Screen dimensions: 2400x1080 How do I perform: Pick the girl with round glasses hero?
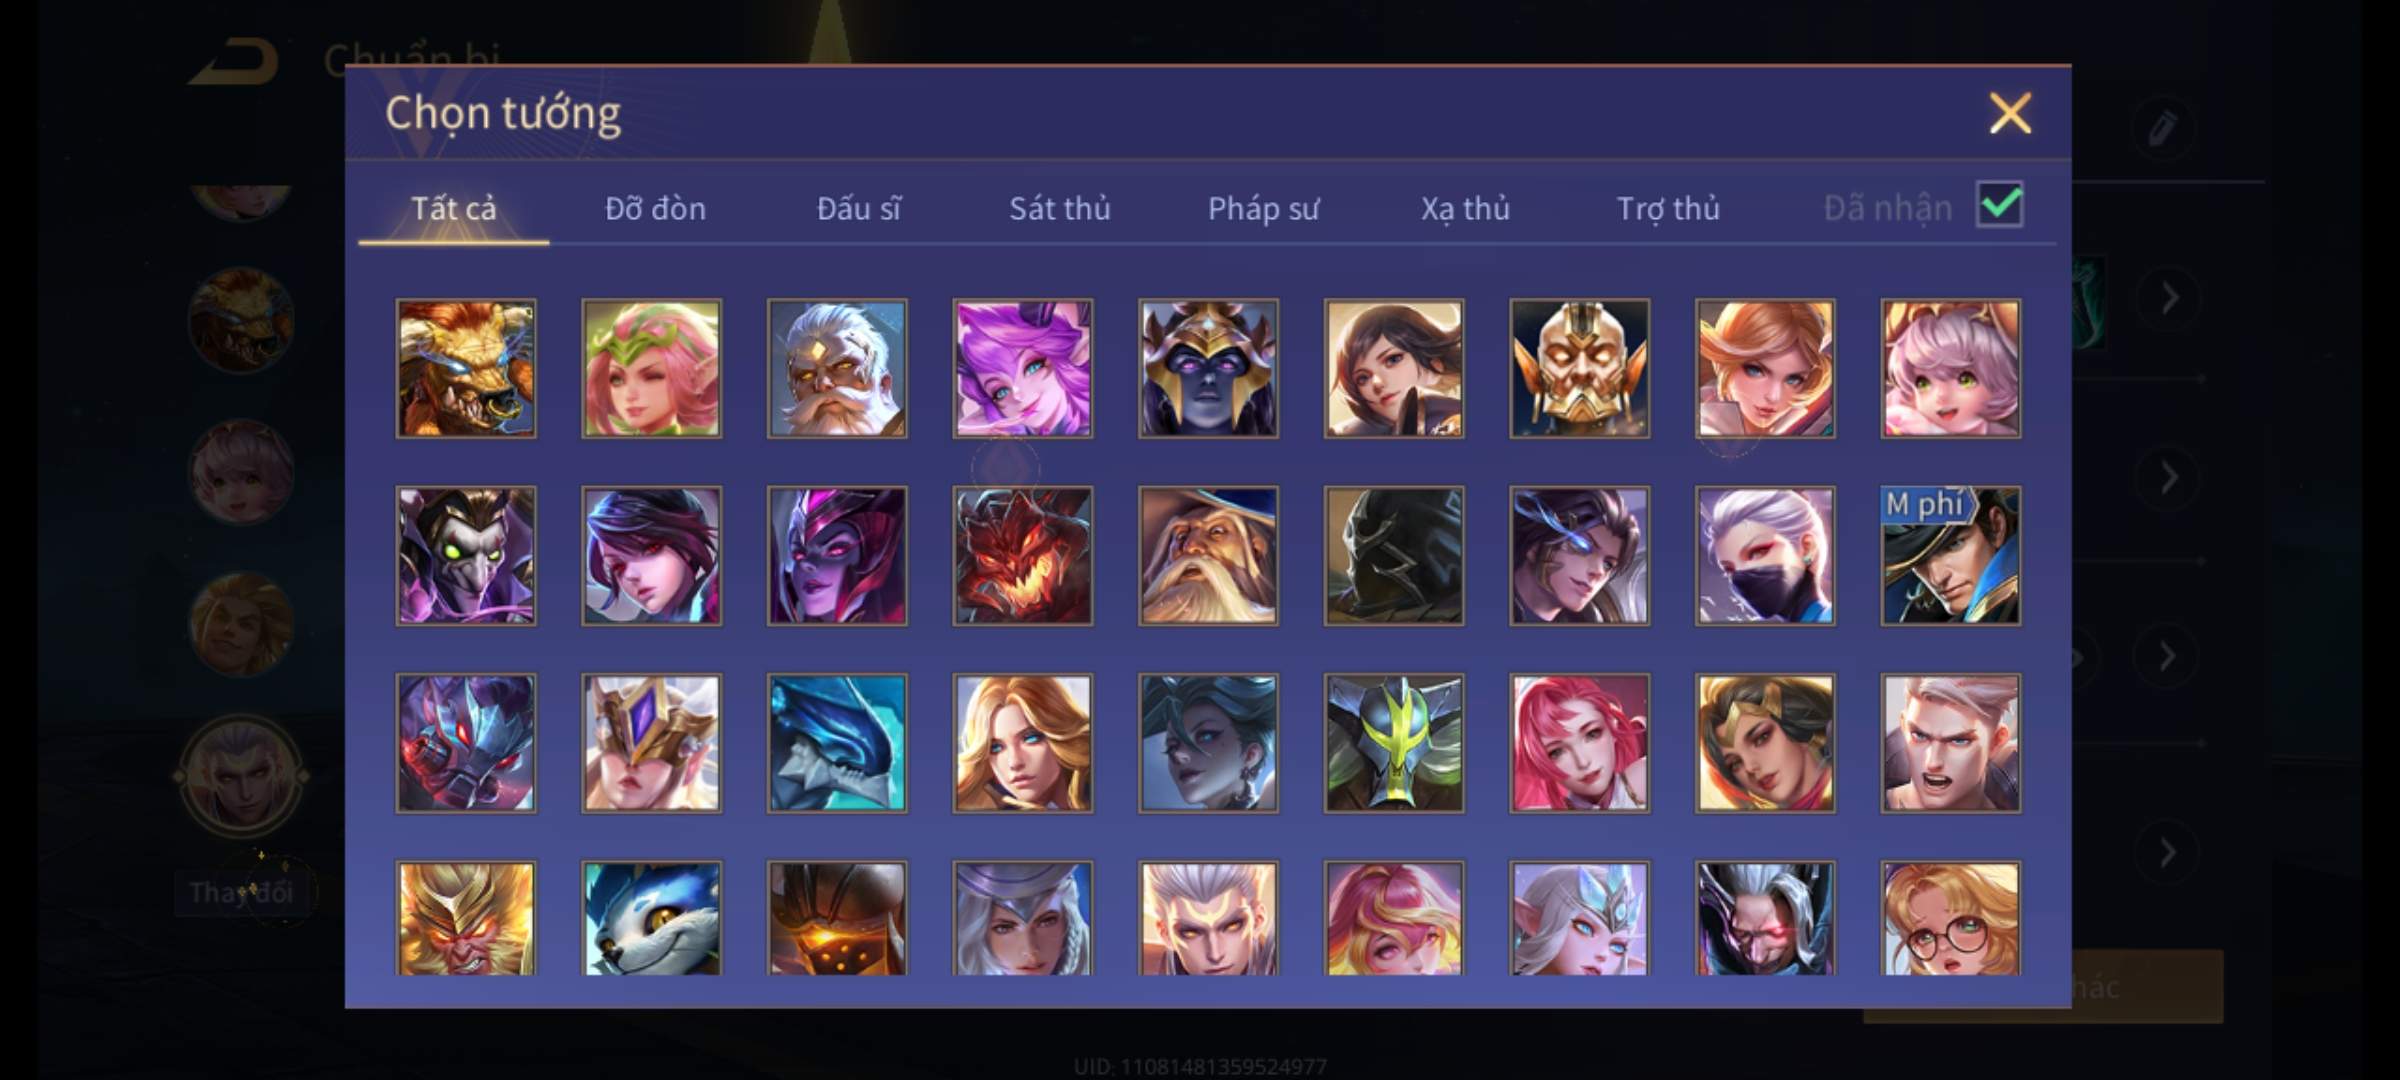[x=1950, y=918]
